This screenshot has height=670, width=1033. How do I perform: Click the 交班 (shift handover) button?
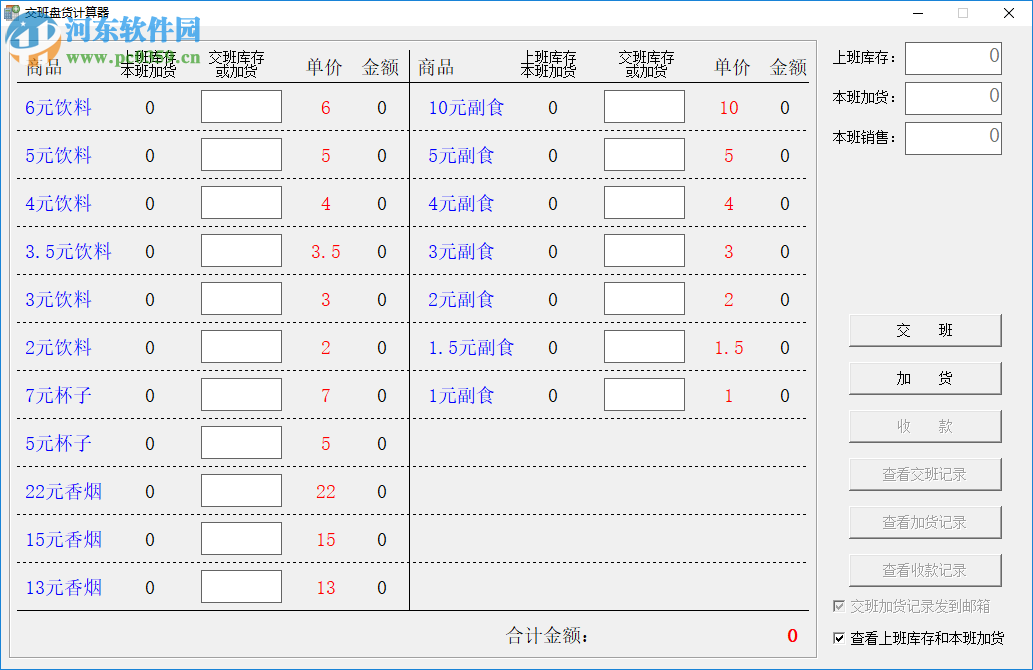pos(924,330)
